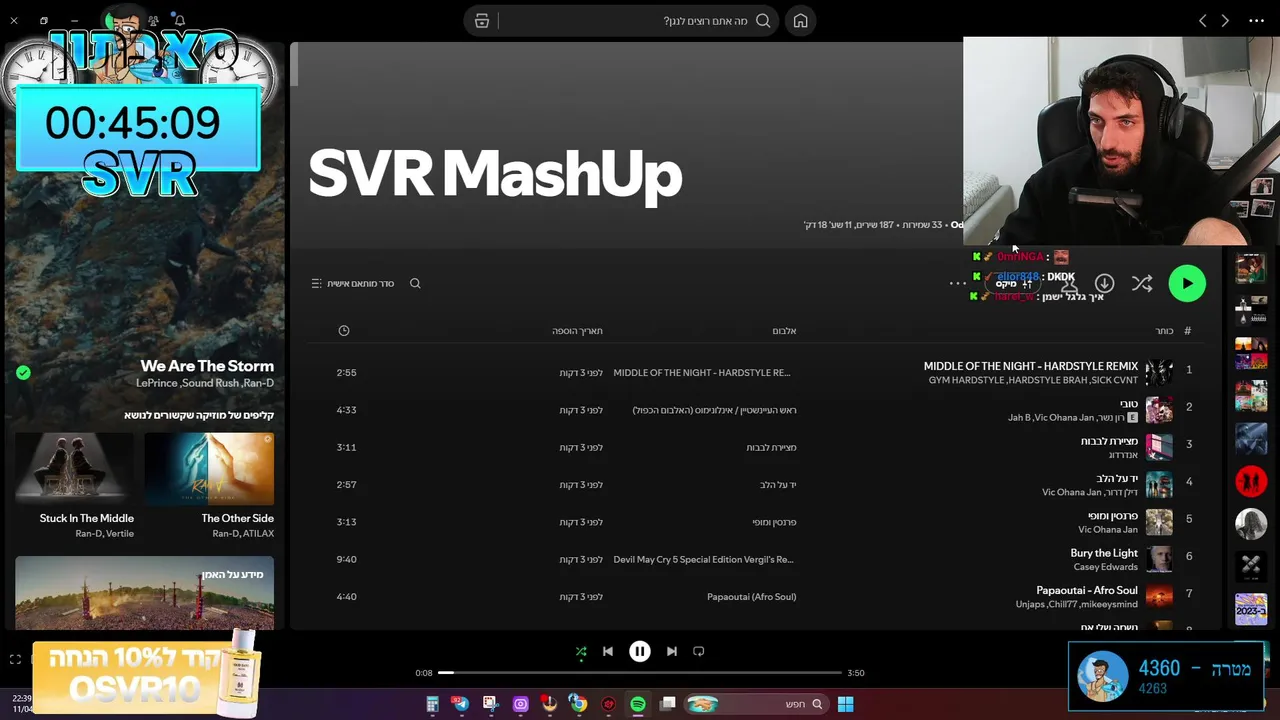Play the SVR MashUp playlist
The width and height of the screenshot is (1280, 720).
[x=1187, y=283]
